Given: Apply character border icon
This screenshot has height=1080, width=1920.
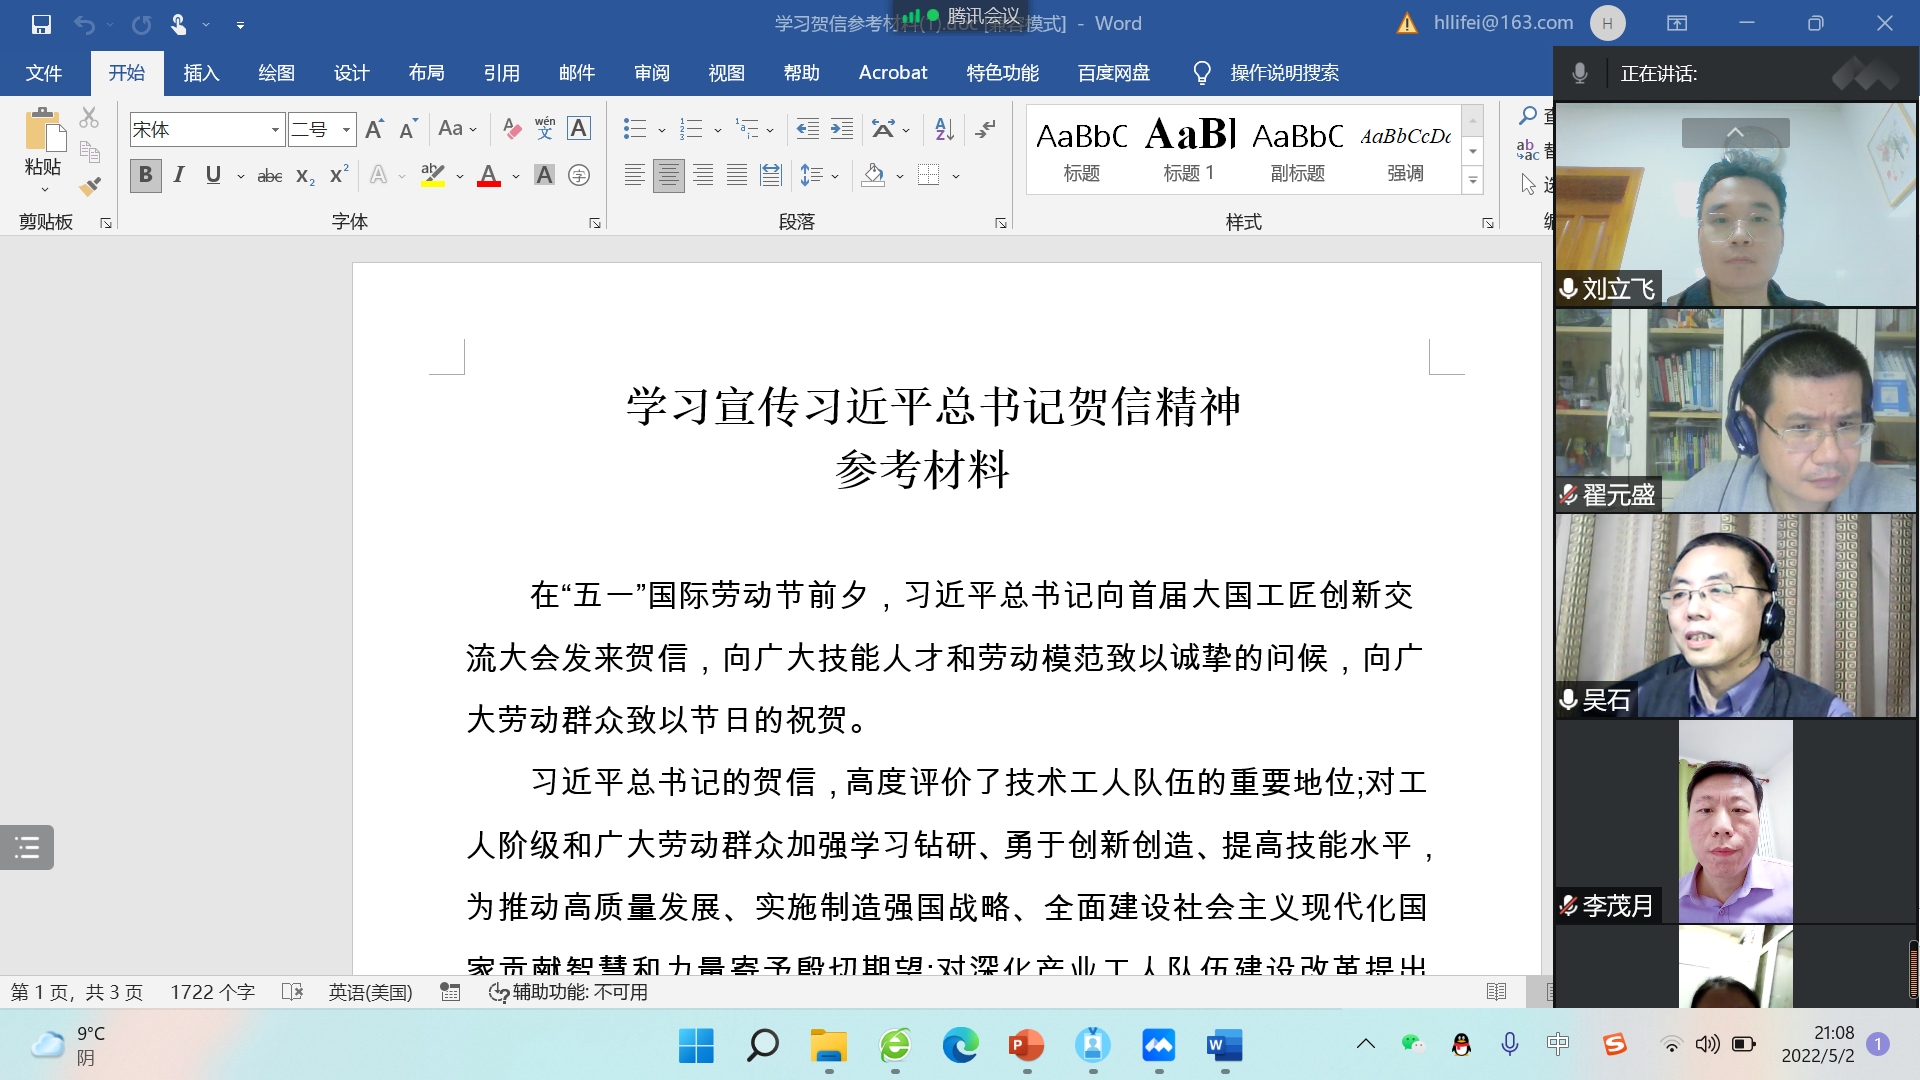Looking at the screenshot, I should [x=579, y=129].
